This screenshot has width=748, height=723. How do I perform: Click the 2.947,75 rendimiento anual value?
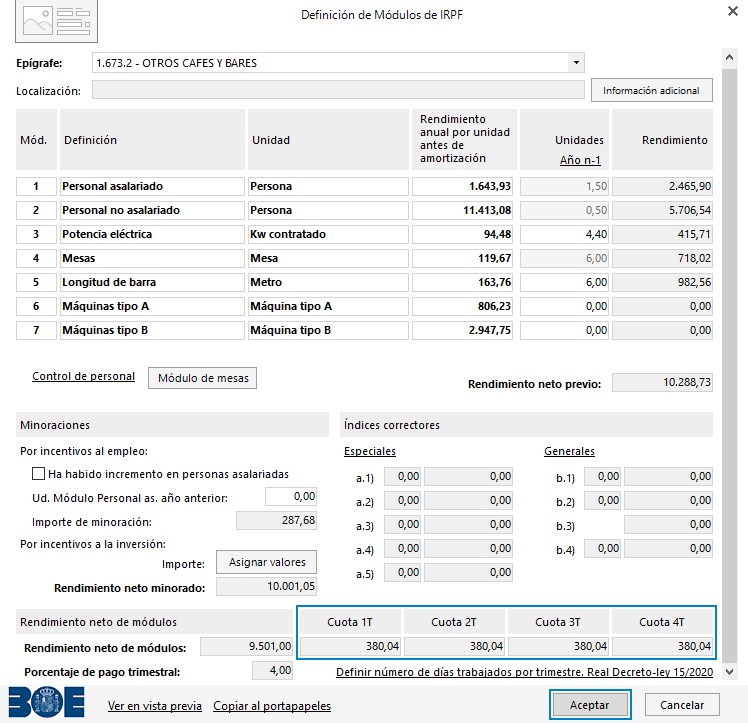click(462, 330)
